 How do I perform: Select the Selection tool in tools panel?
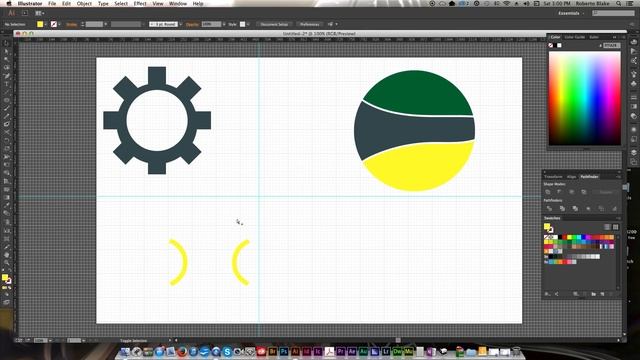(7, 43)
